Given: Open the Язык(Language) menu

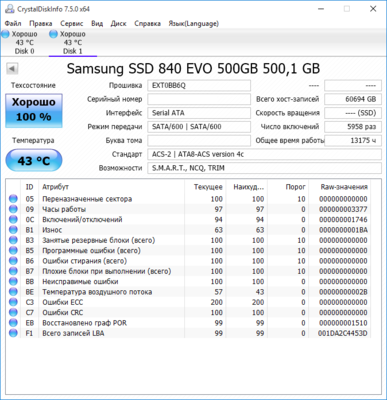Looking at the screenshot, I should (x=194, y=24).
